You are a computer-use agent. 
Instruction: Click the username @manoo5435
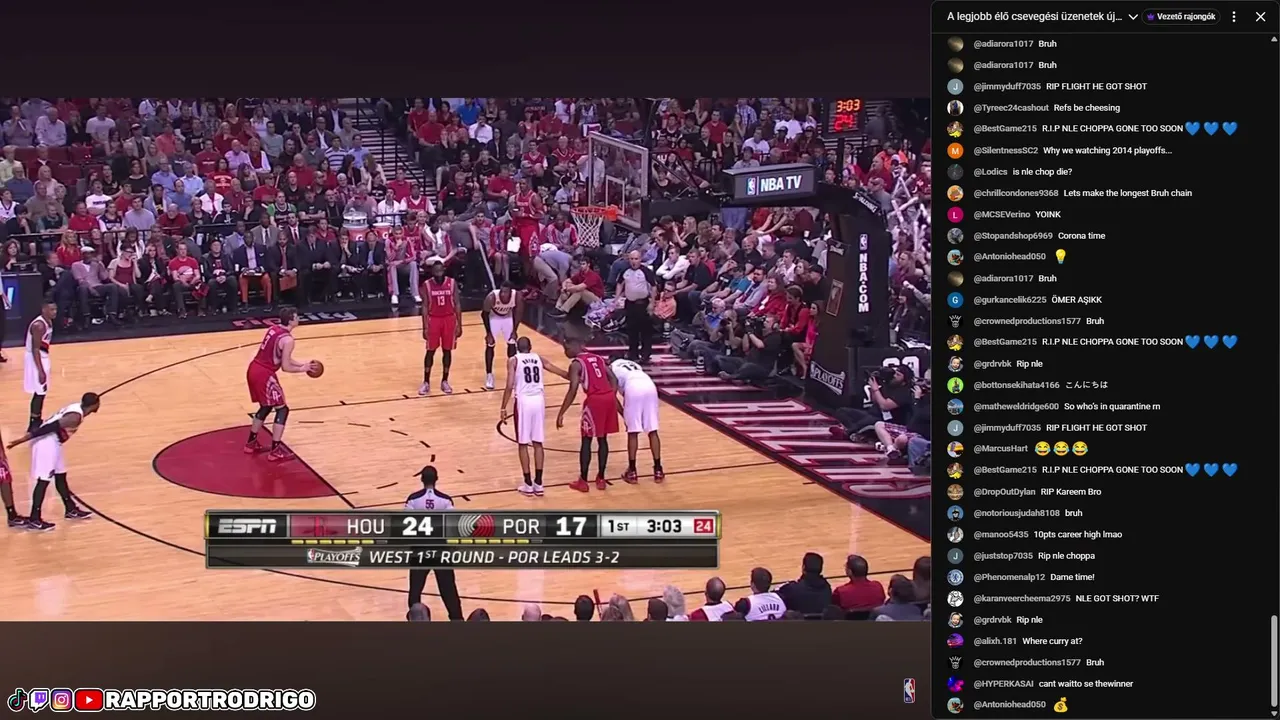point(1001,534)
